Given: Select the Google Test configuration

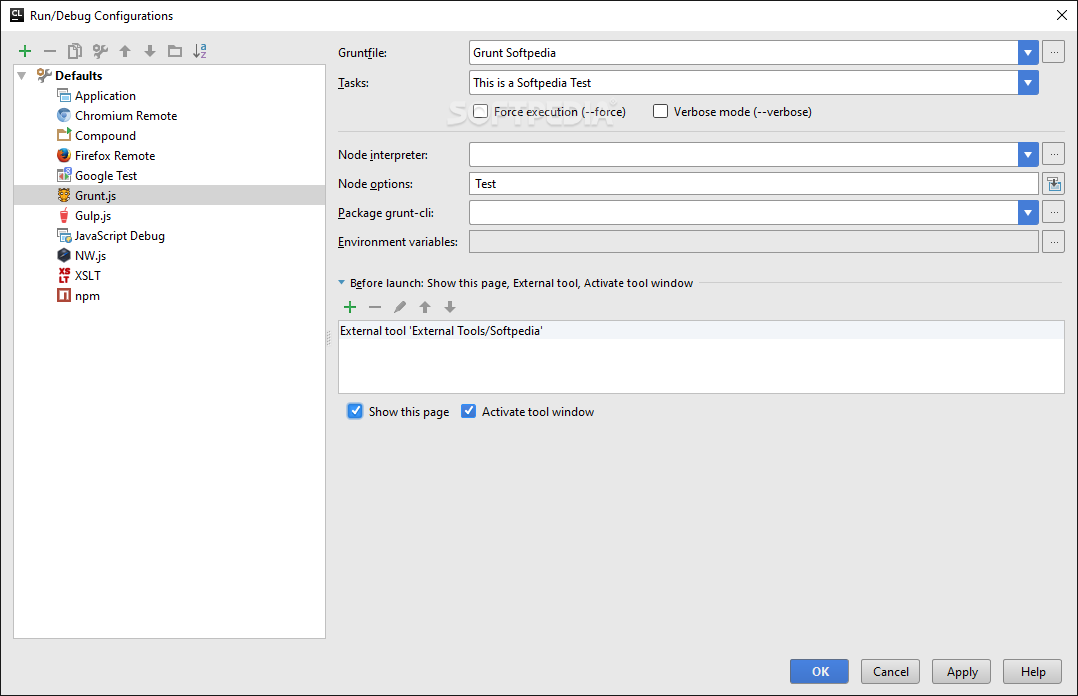Looking at the screenshot, I should (106, 175).
